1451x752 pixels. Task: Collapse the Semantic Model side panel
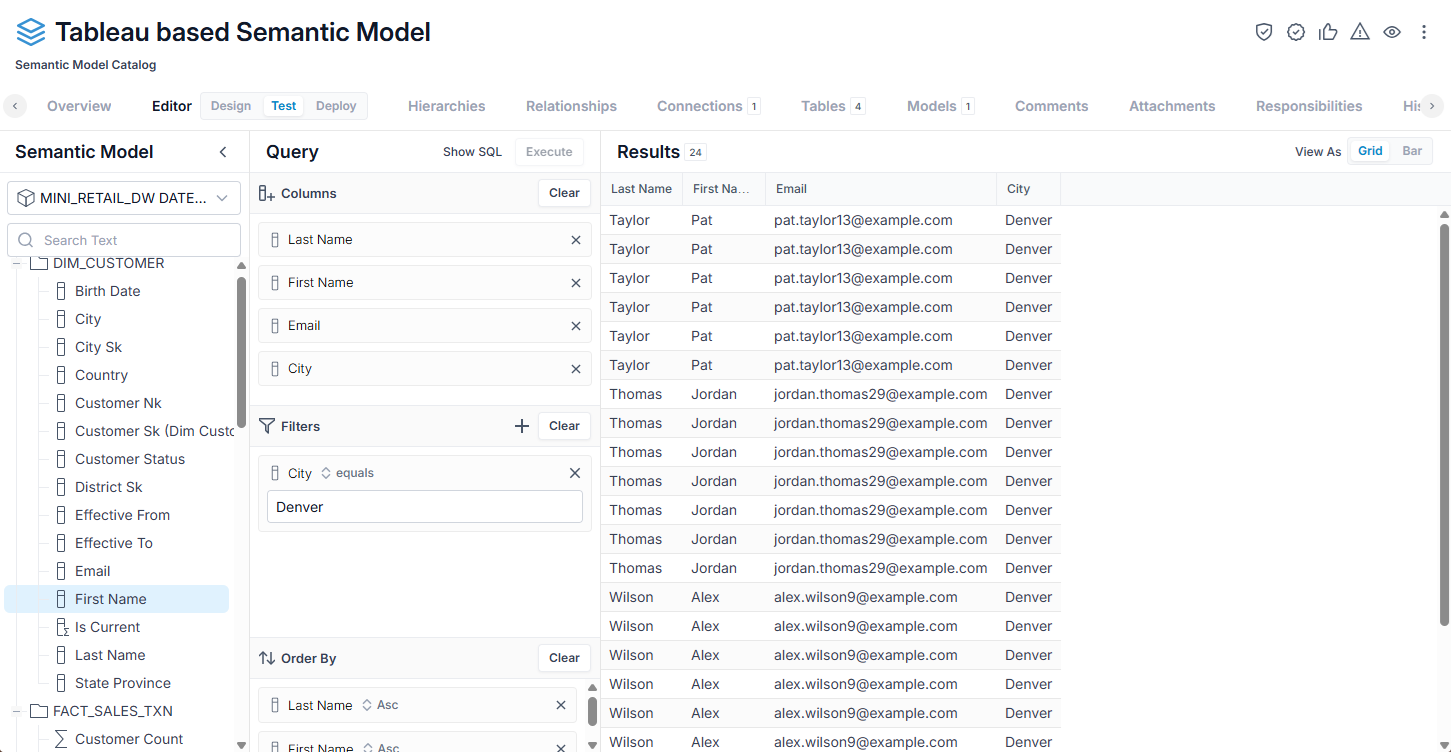pyautogui.click(x=223, y=152)
